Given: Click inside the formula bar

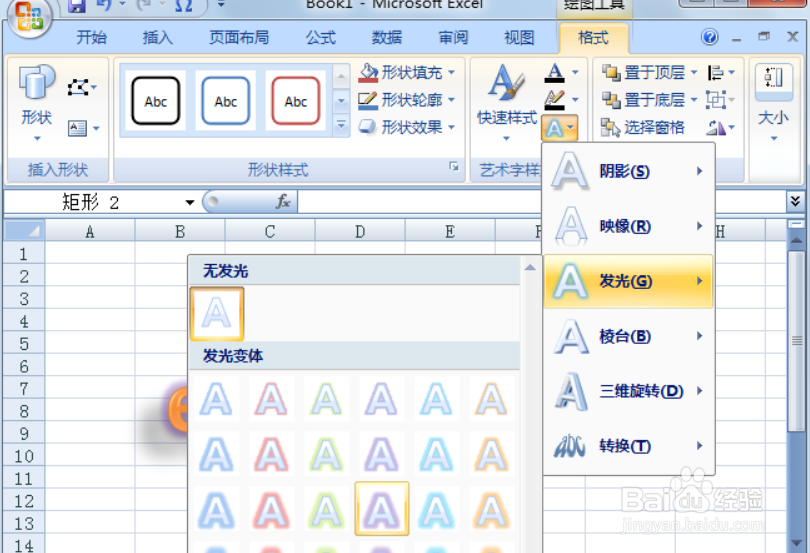Looking at the screenshot, I should click(x=540, y=202).
